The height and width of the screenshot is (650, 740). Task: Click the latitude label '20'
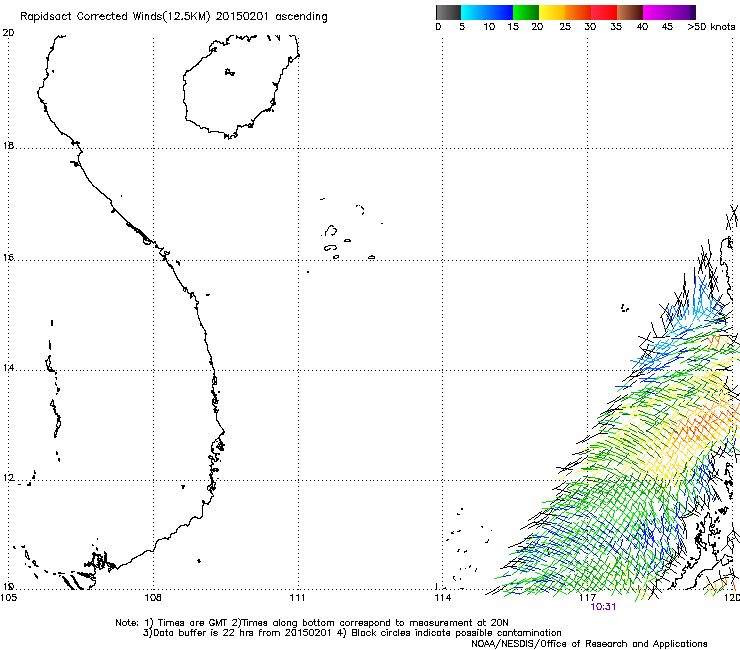[x=8, y=33]
